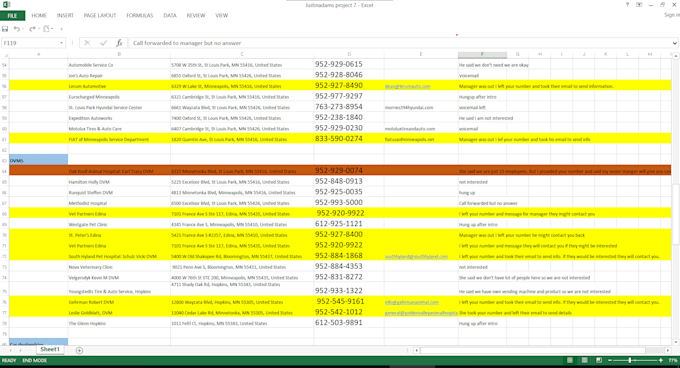Click horizontal scrollbar left arrow

(416, 350)
